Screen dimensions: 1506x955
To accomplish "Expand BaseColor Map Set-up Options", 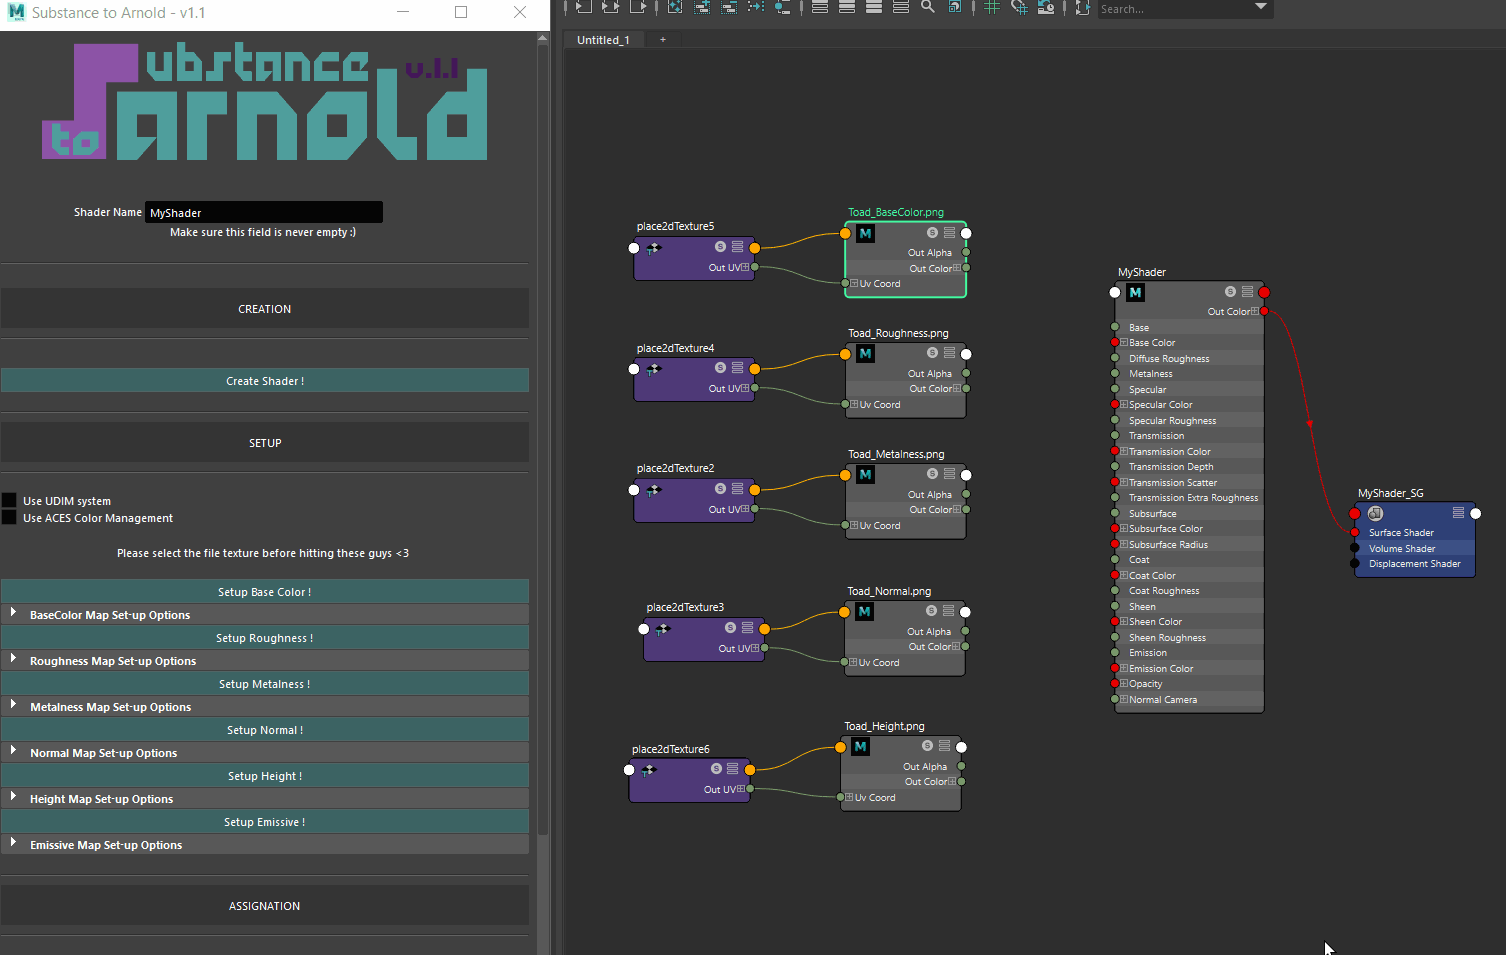I will [x=13, y=613].
